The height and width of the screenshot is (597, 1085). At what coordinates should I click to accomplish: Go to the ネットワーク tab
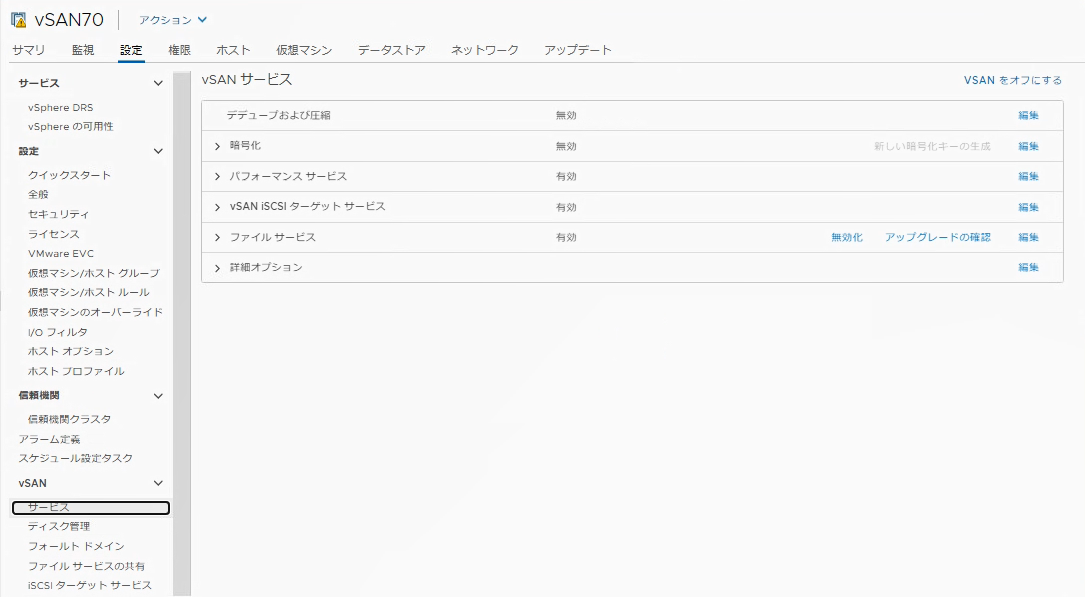[x=484, y=50]
